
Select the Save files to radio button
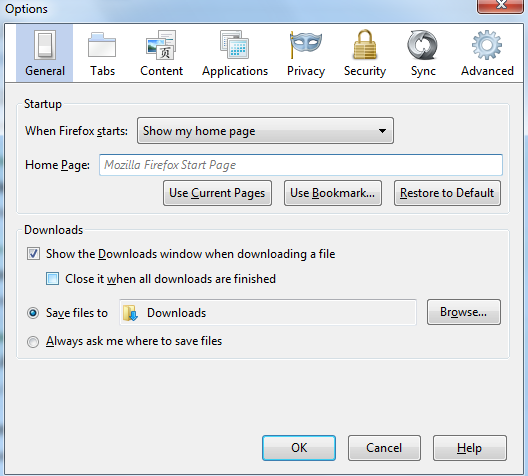click(x=33, y=313)
